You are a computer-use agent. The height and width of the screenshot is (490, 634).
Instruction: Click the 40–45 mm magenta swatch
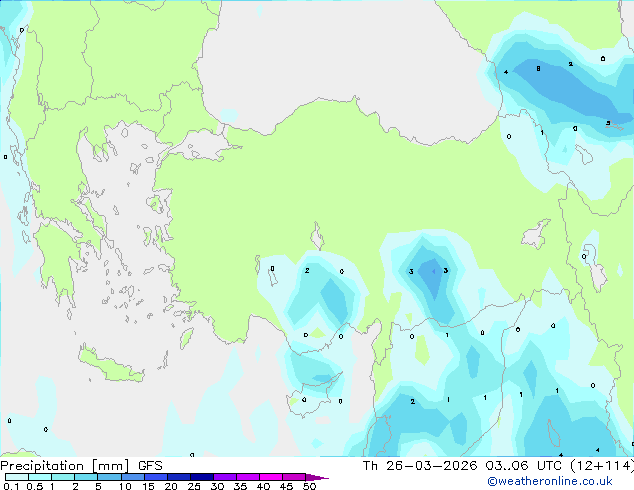point(271,477)
